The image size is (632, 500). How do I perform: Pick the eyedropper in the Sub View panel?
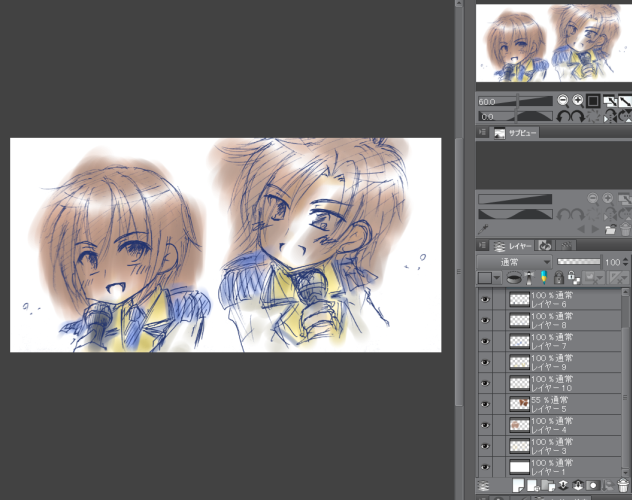pos(483,229)
